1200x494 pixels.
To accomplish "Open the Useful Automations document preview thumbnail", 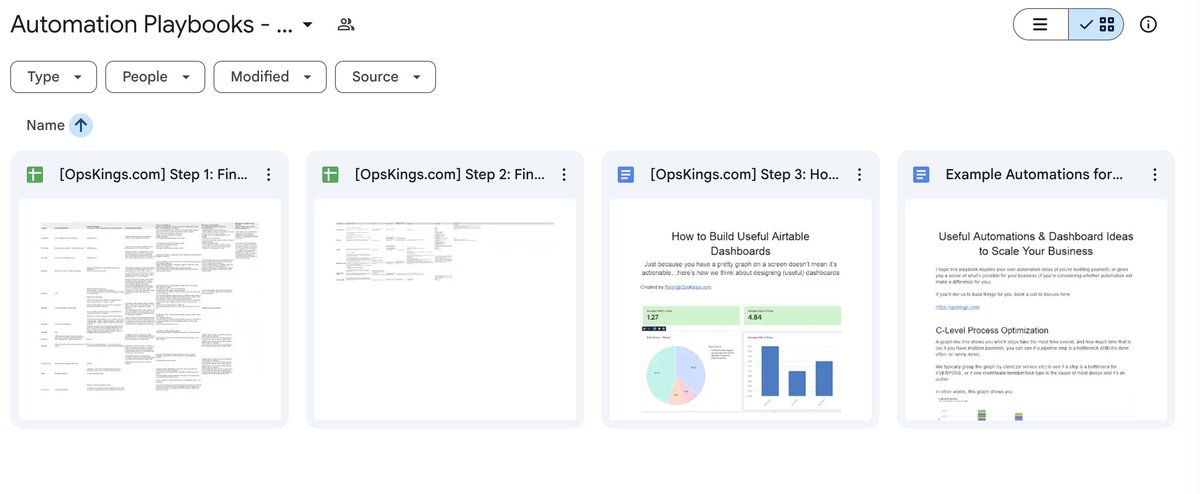I will click(x=1036, y=310).
